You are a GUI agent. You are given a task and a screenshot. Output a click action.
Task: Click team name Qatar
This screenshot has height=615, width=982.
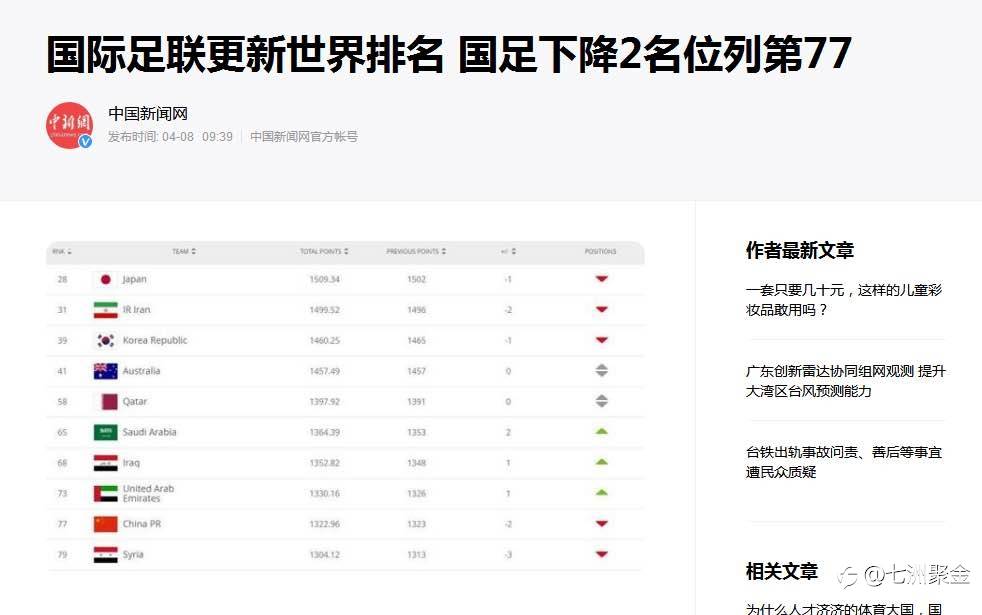click(135, 401)
